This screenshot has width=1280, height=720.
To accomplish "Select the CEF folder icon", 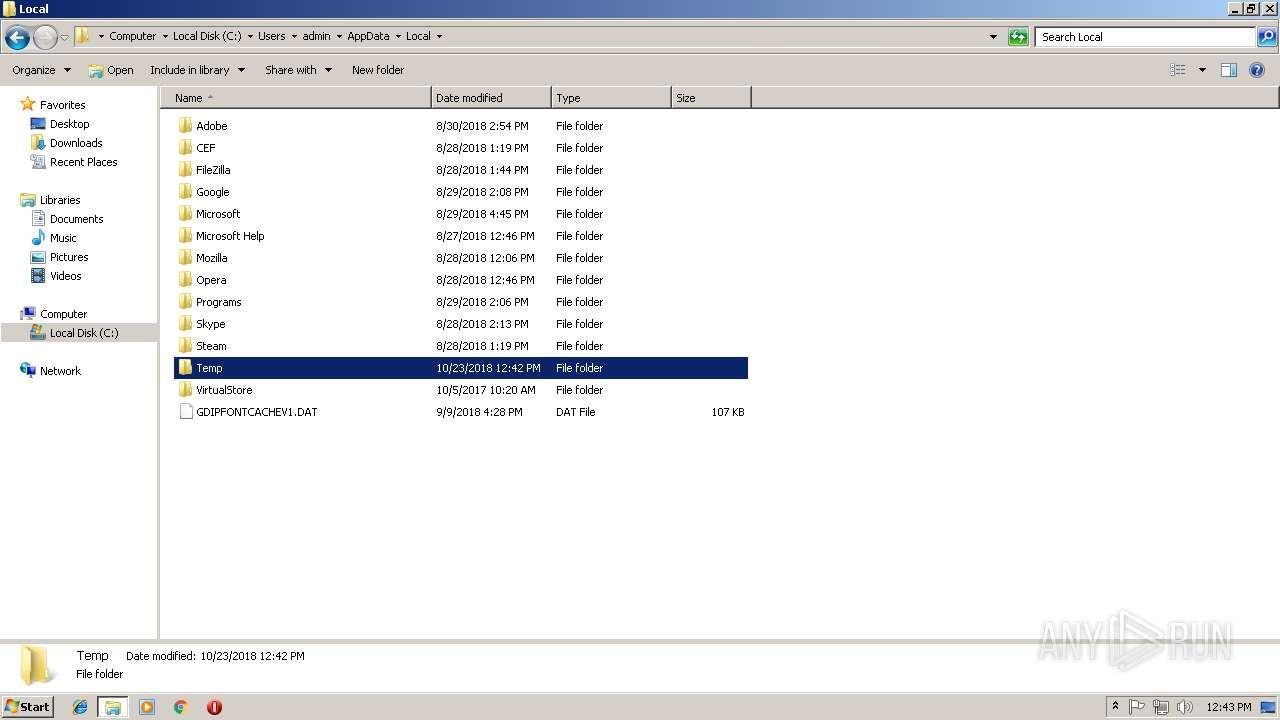I will [185, 148].
